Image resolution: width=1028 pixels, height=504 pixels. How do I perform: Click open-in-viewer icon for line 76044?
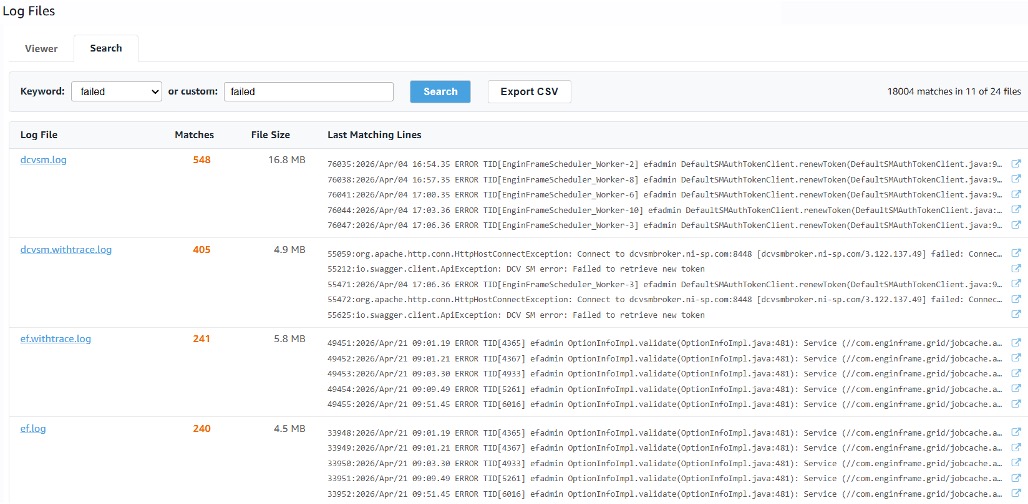(x=1017, y=210)
